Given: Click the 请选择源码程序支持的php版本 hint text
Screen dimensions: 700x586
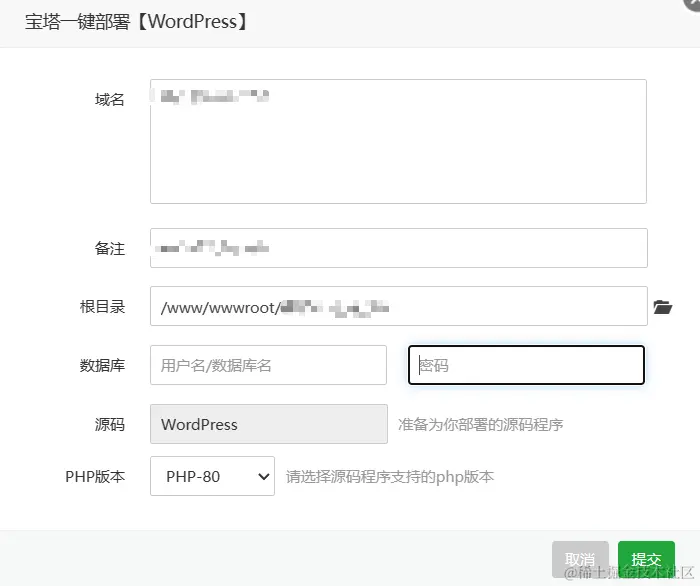Looking at the screenshot, I should pos(390,477).
